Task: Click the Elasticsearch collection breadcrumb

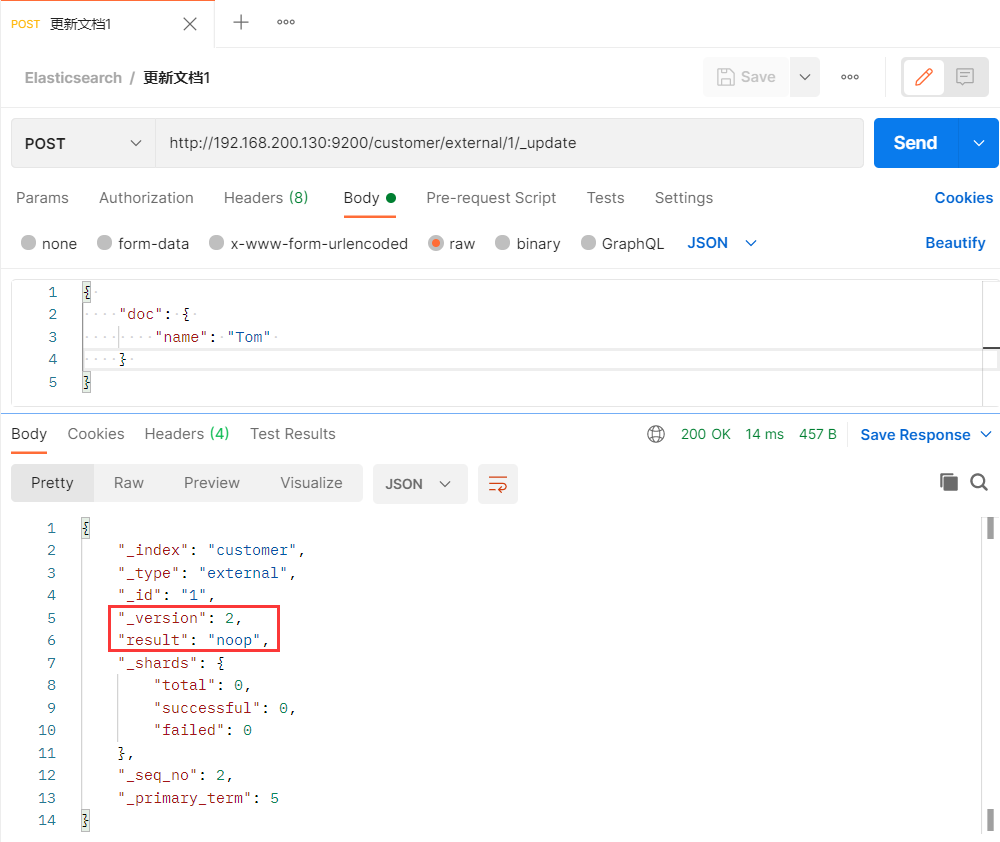Action: pyautogui.click(x=73, y=78)
